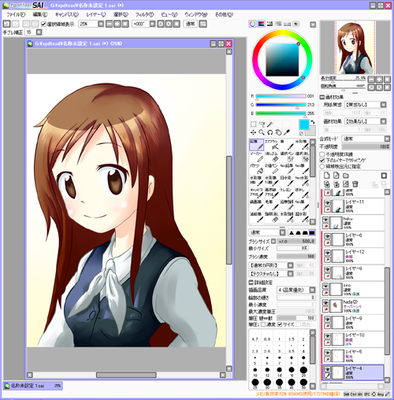Select the rectangular selection tool
This screenshot has height=400, width=394.
[253, 124]
